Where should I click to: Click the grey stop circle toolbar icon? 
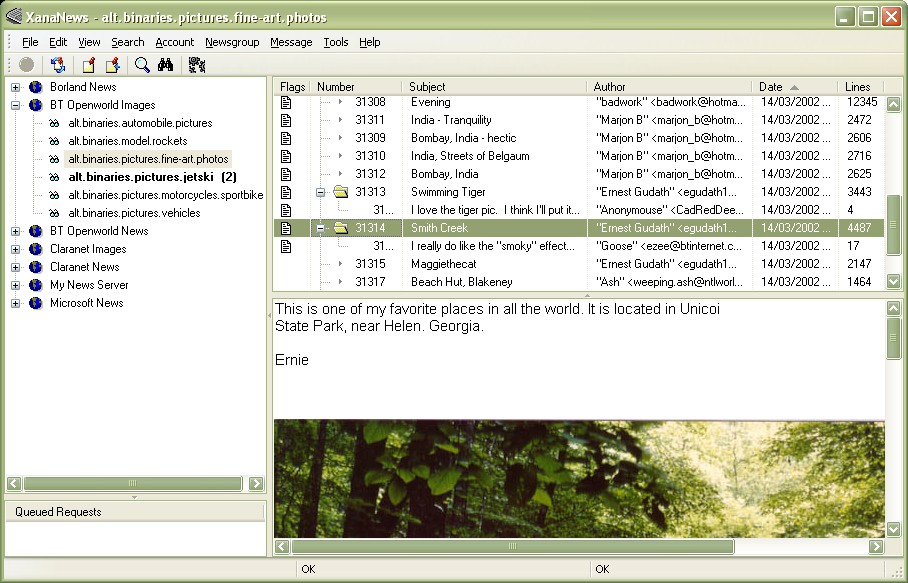[x=26, y=65]
